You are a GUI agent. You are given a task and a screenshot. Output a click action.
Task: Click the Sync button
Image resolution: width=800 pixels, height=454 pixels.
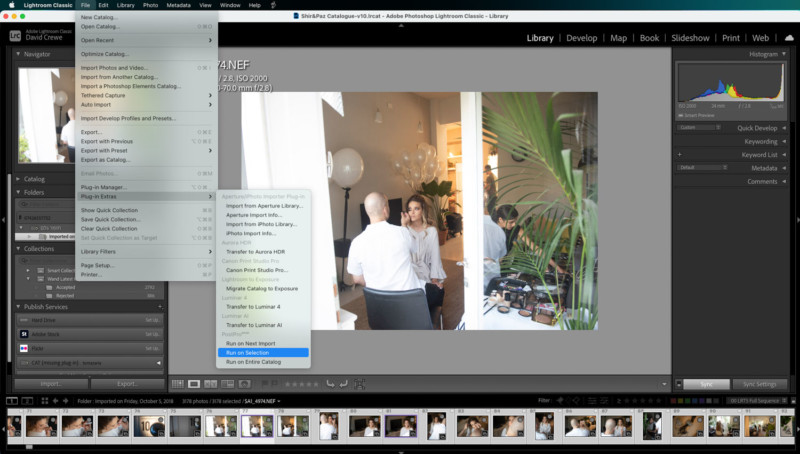click(706, 384)
